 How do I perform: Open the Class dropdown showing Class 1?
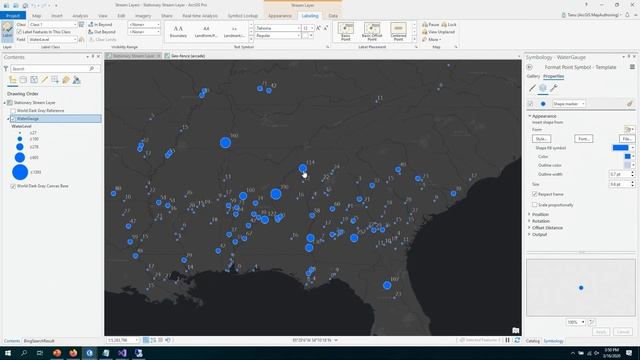click(53, 24)
